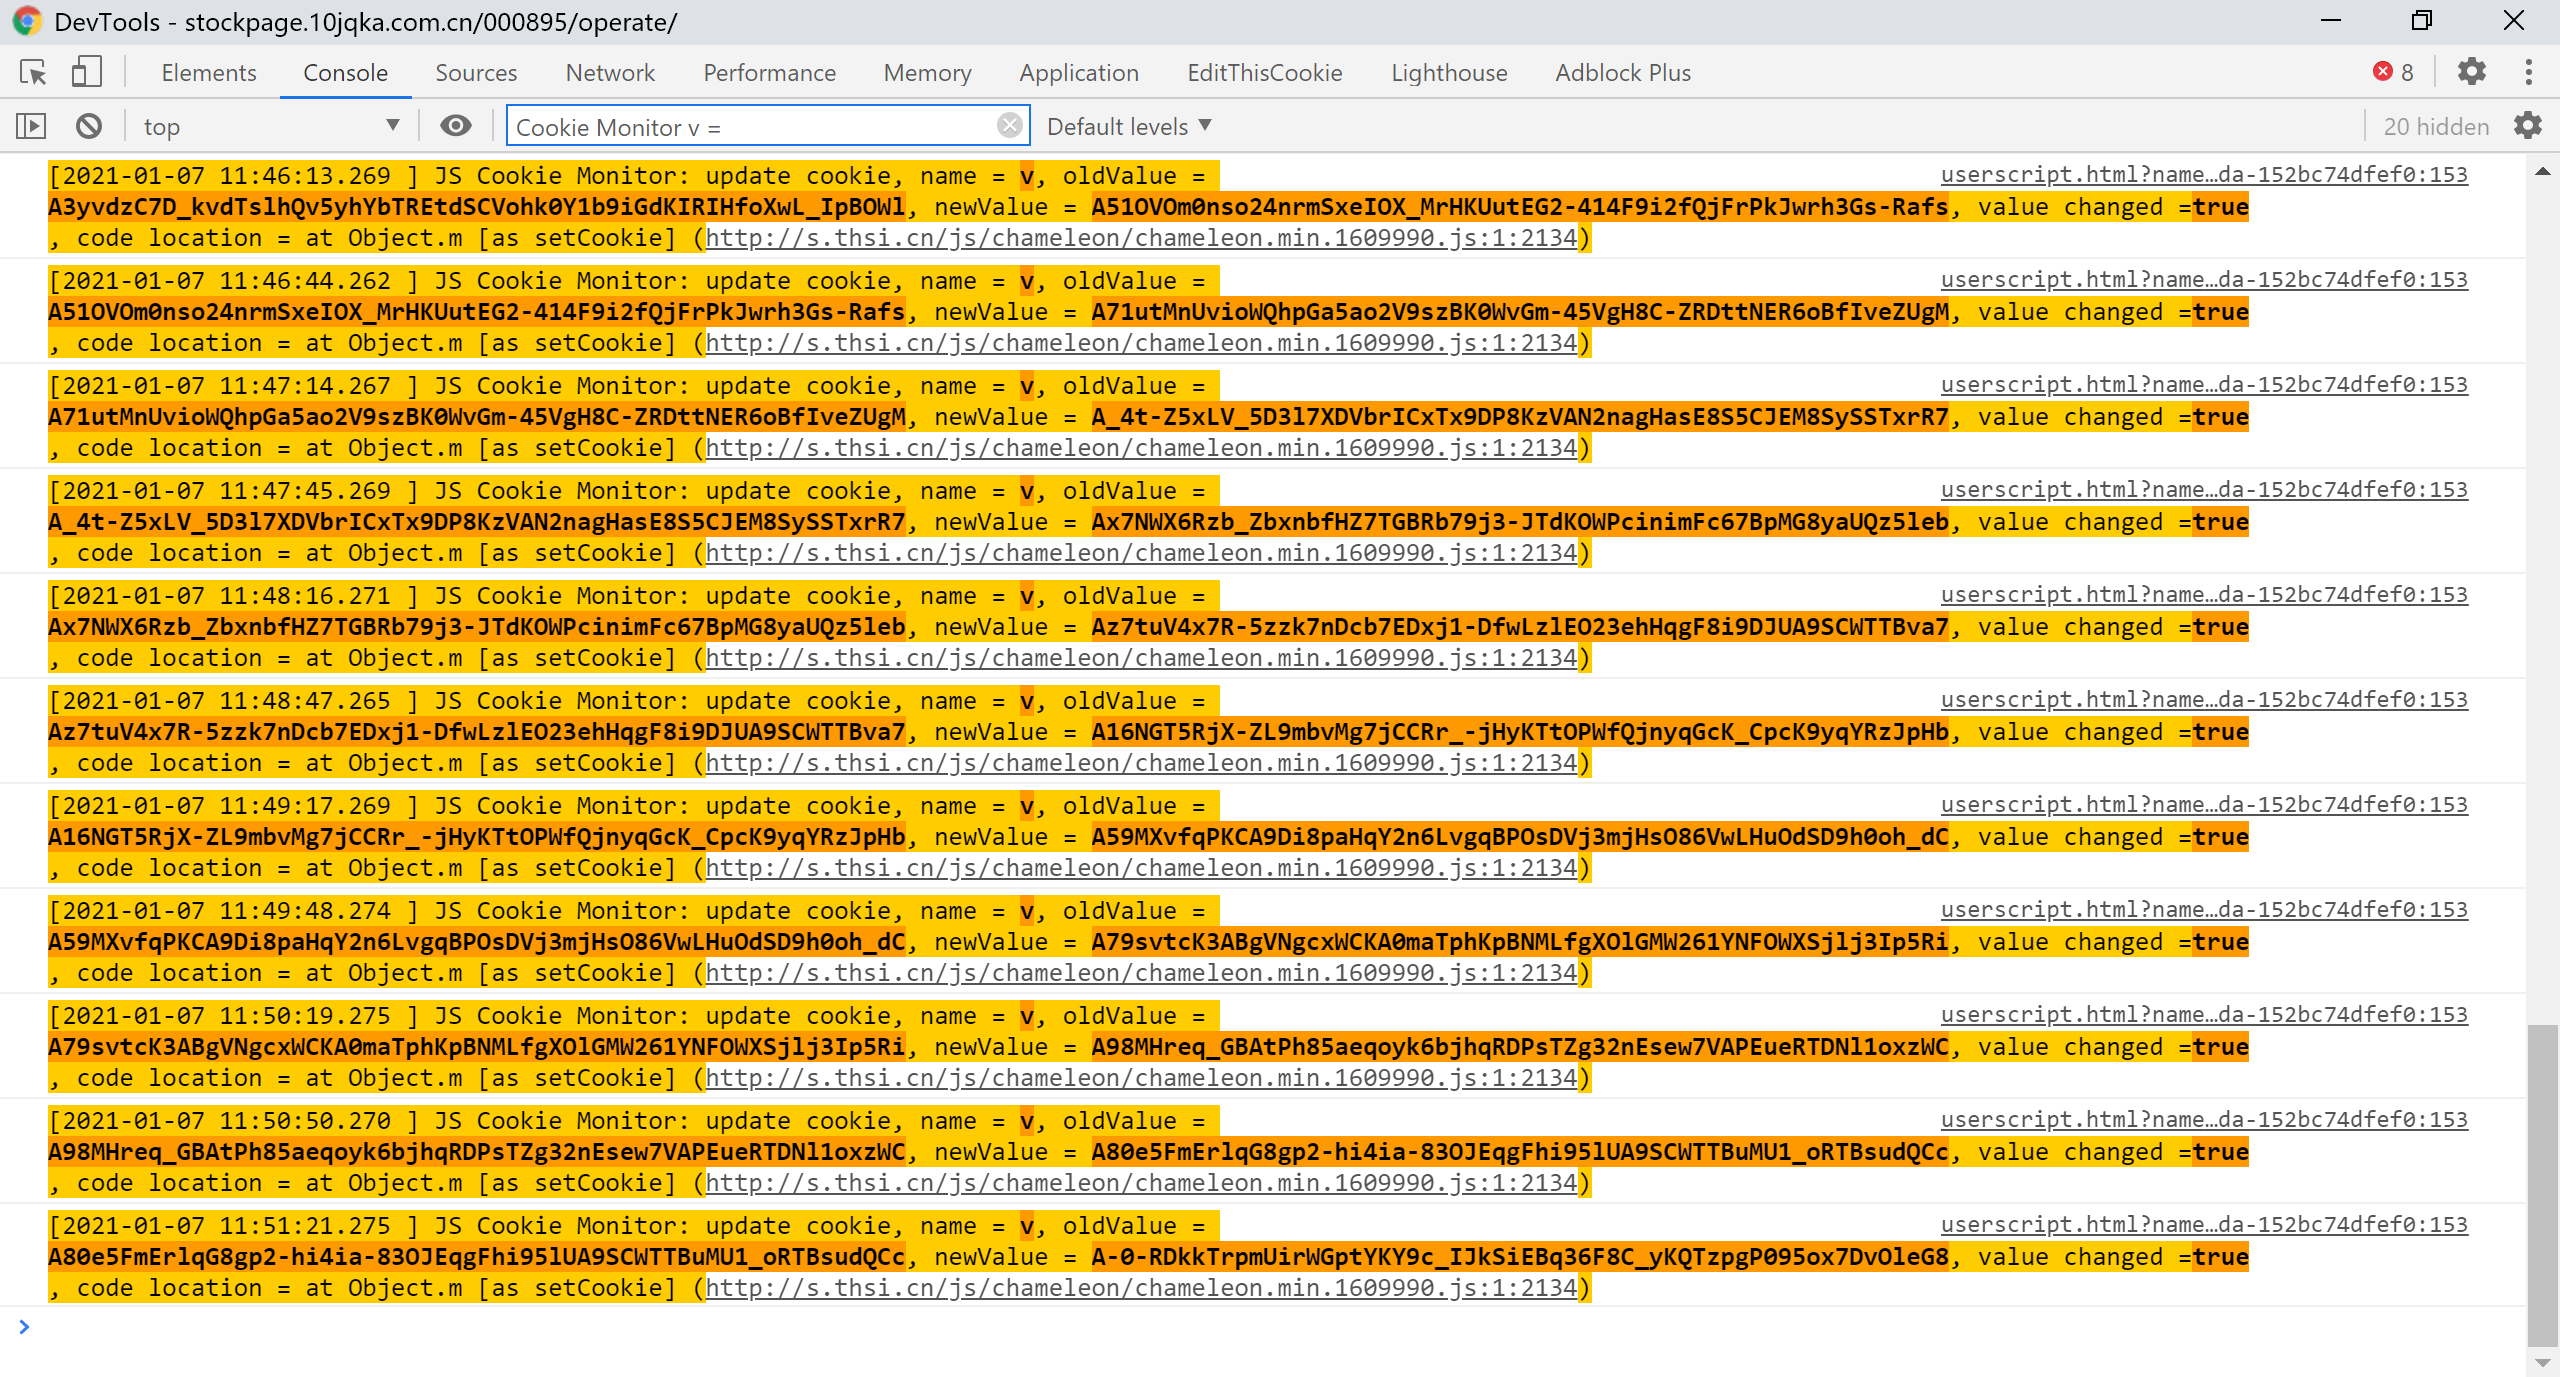2560x1377 pixels.
Task: Open the Default levels dropdown
Action: click(1127, 126)
